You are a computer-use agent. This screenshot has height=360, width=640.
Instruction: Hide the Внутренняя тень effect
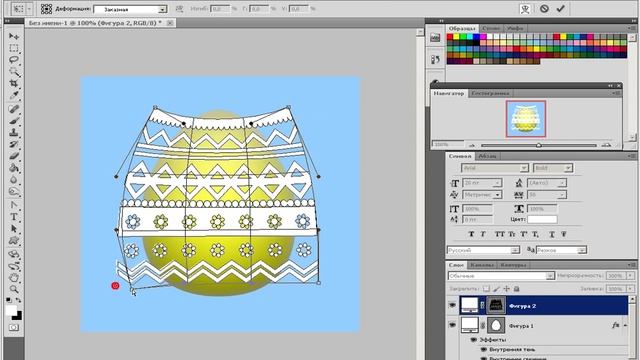(484, 349)
